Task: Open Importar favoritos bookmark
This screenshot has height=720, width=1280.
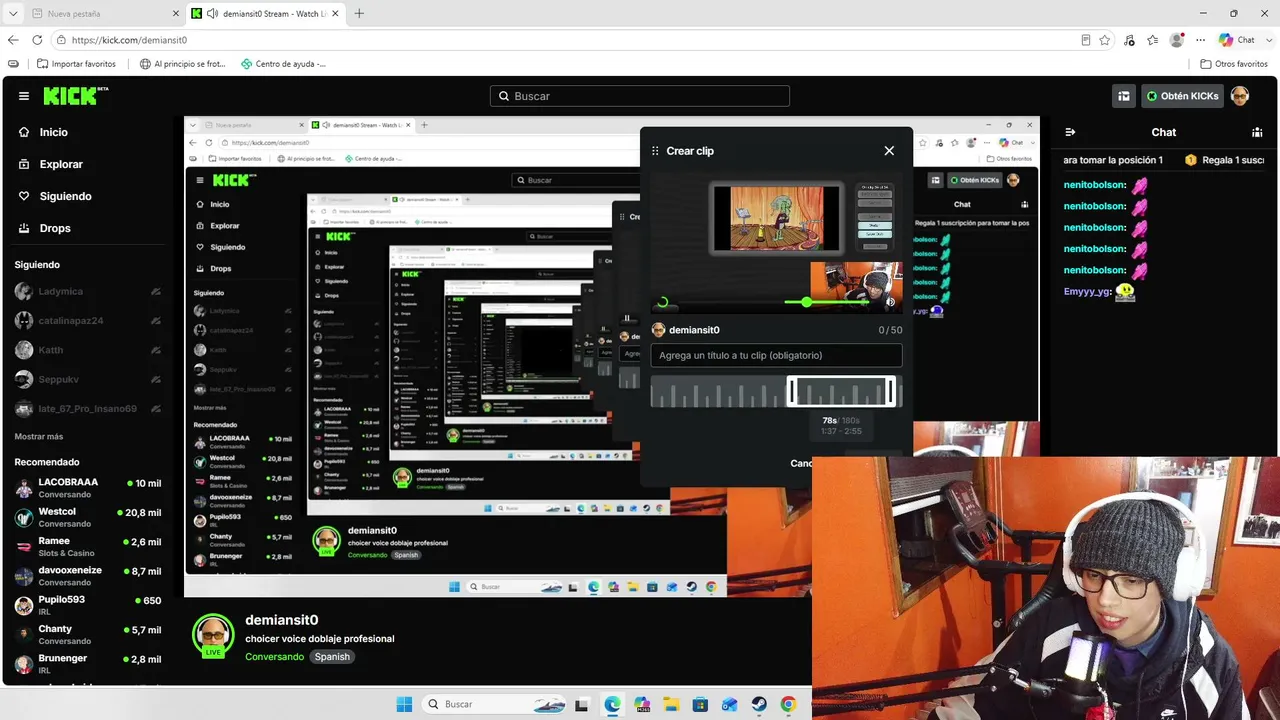Action: pyautogui.click(x=77, y=64)
